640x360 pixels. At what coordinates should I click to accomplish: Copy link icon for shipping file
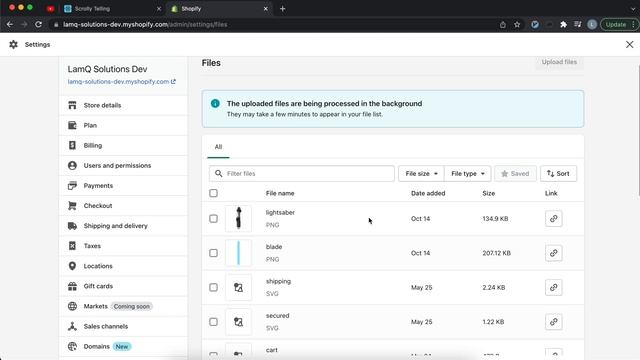pyautogui.click(x=553, y=287)
